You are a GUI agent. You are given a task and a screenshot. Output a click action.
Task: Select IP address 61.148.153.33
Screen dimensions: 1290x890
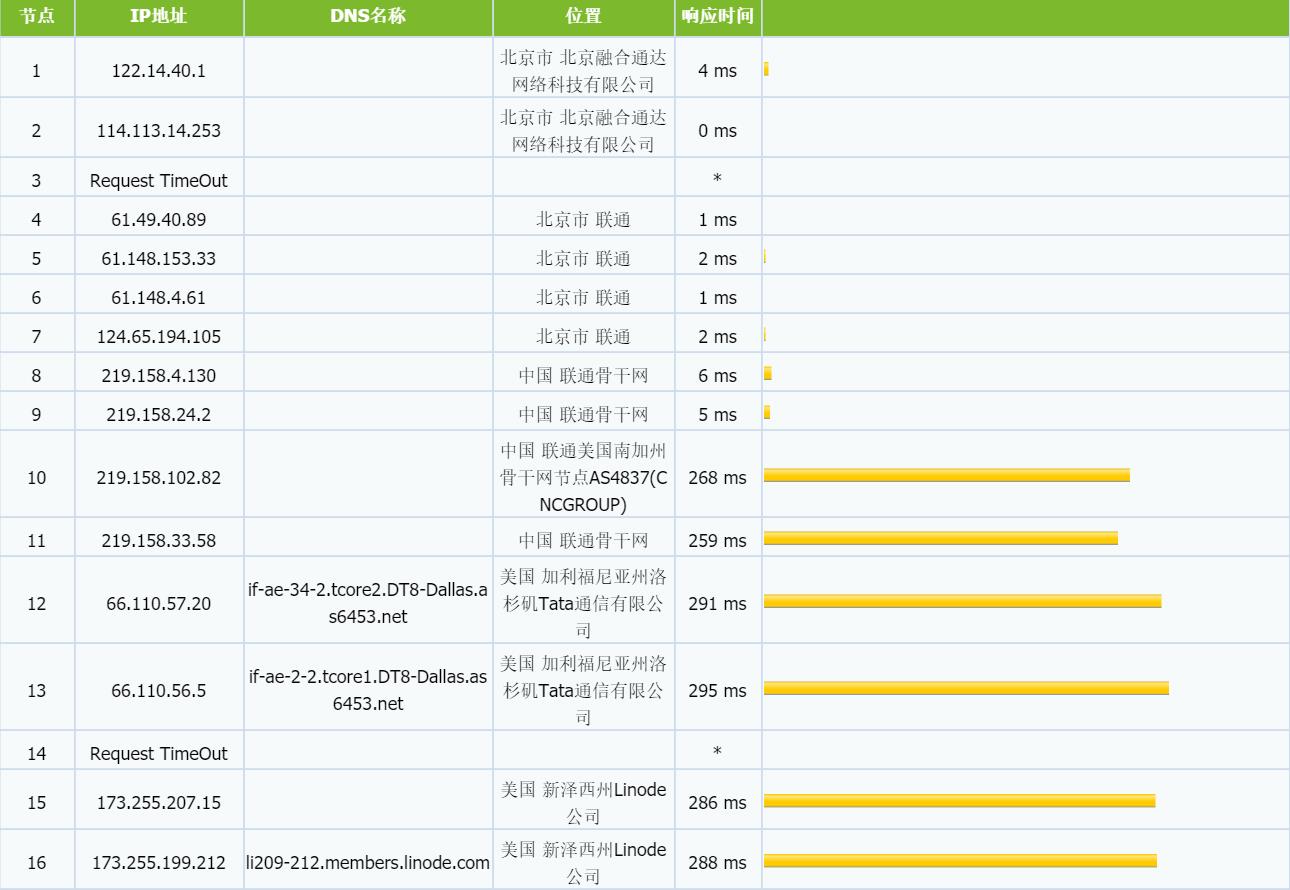159,258
